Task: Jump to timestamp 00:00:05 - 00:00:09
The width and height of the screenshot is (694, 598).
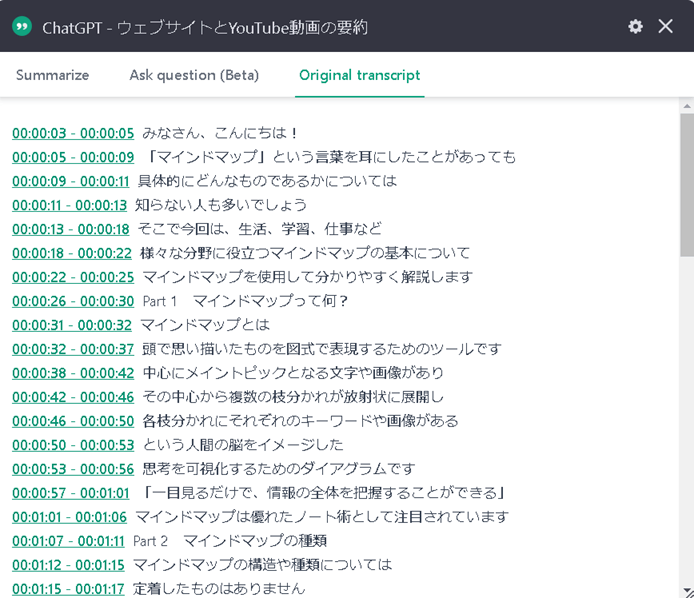Action: coord(73,157)
